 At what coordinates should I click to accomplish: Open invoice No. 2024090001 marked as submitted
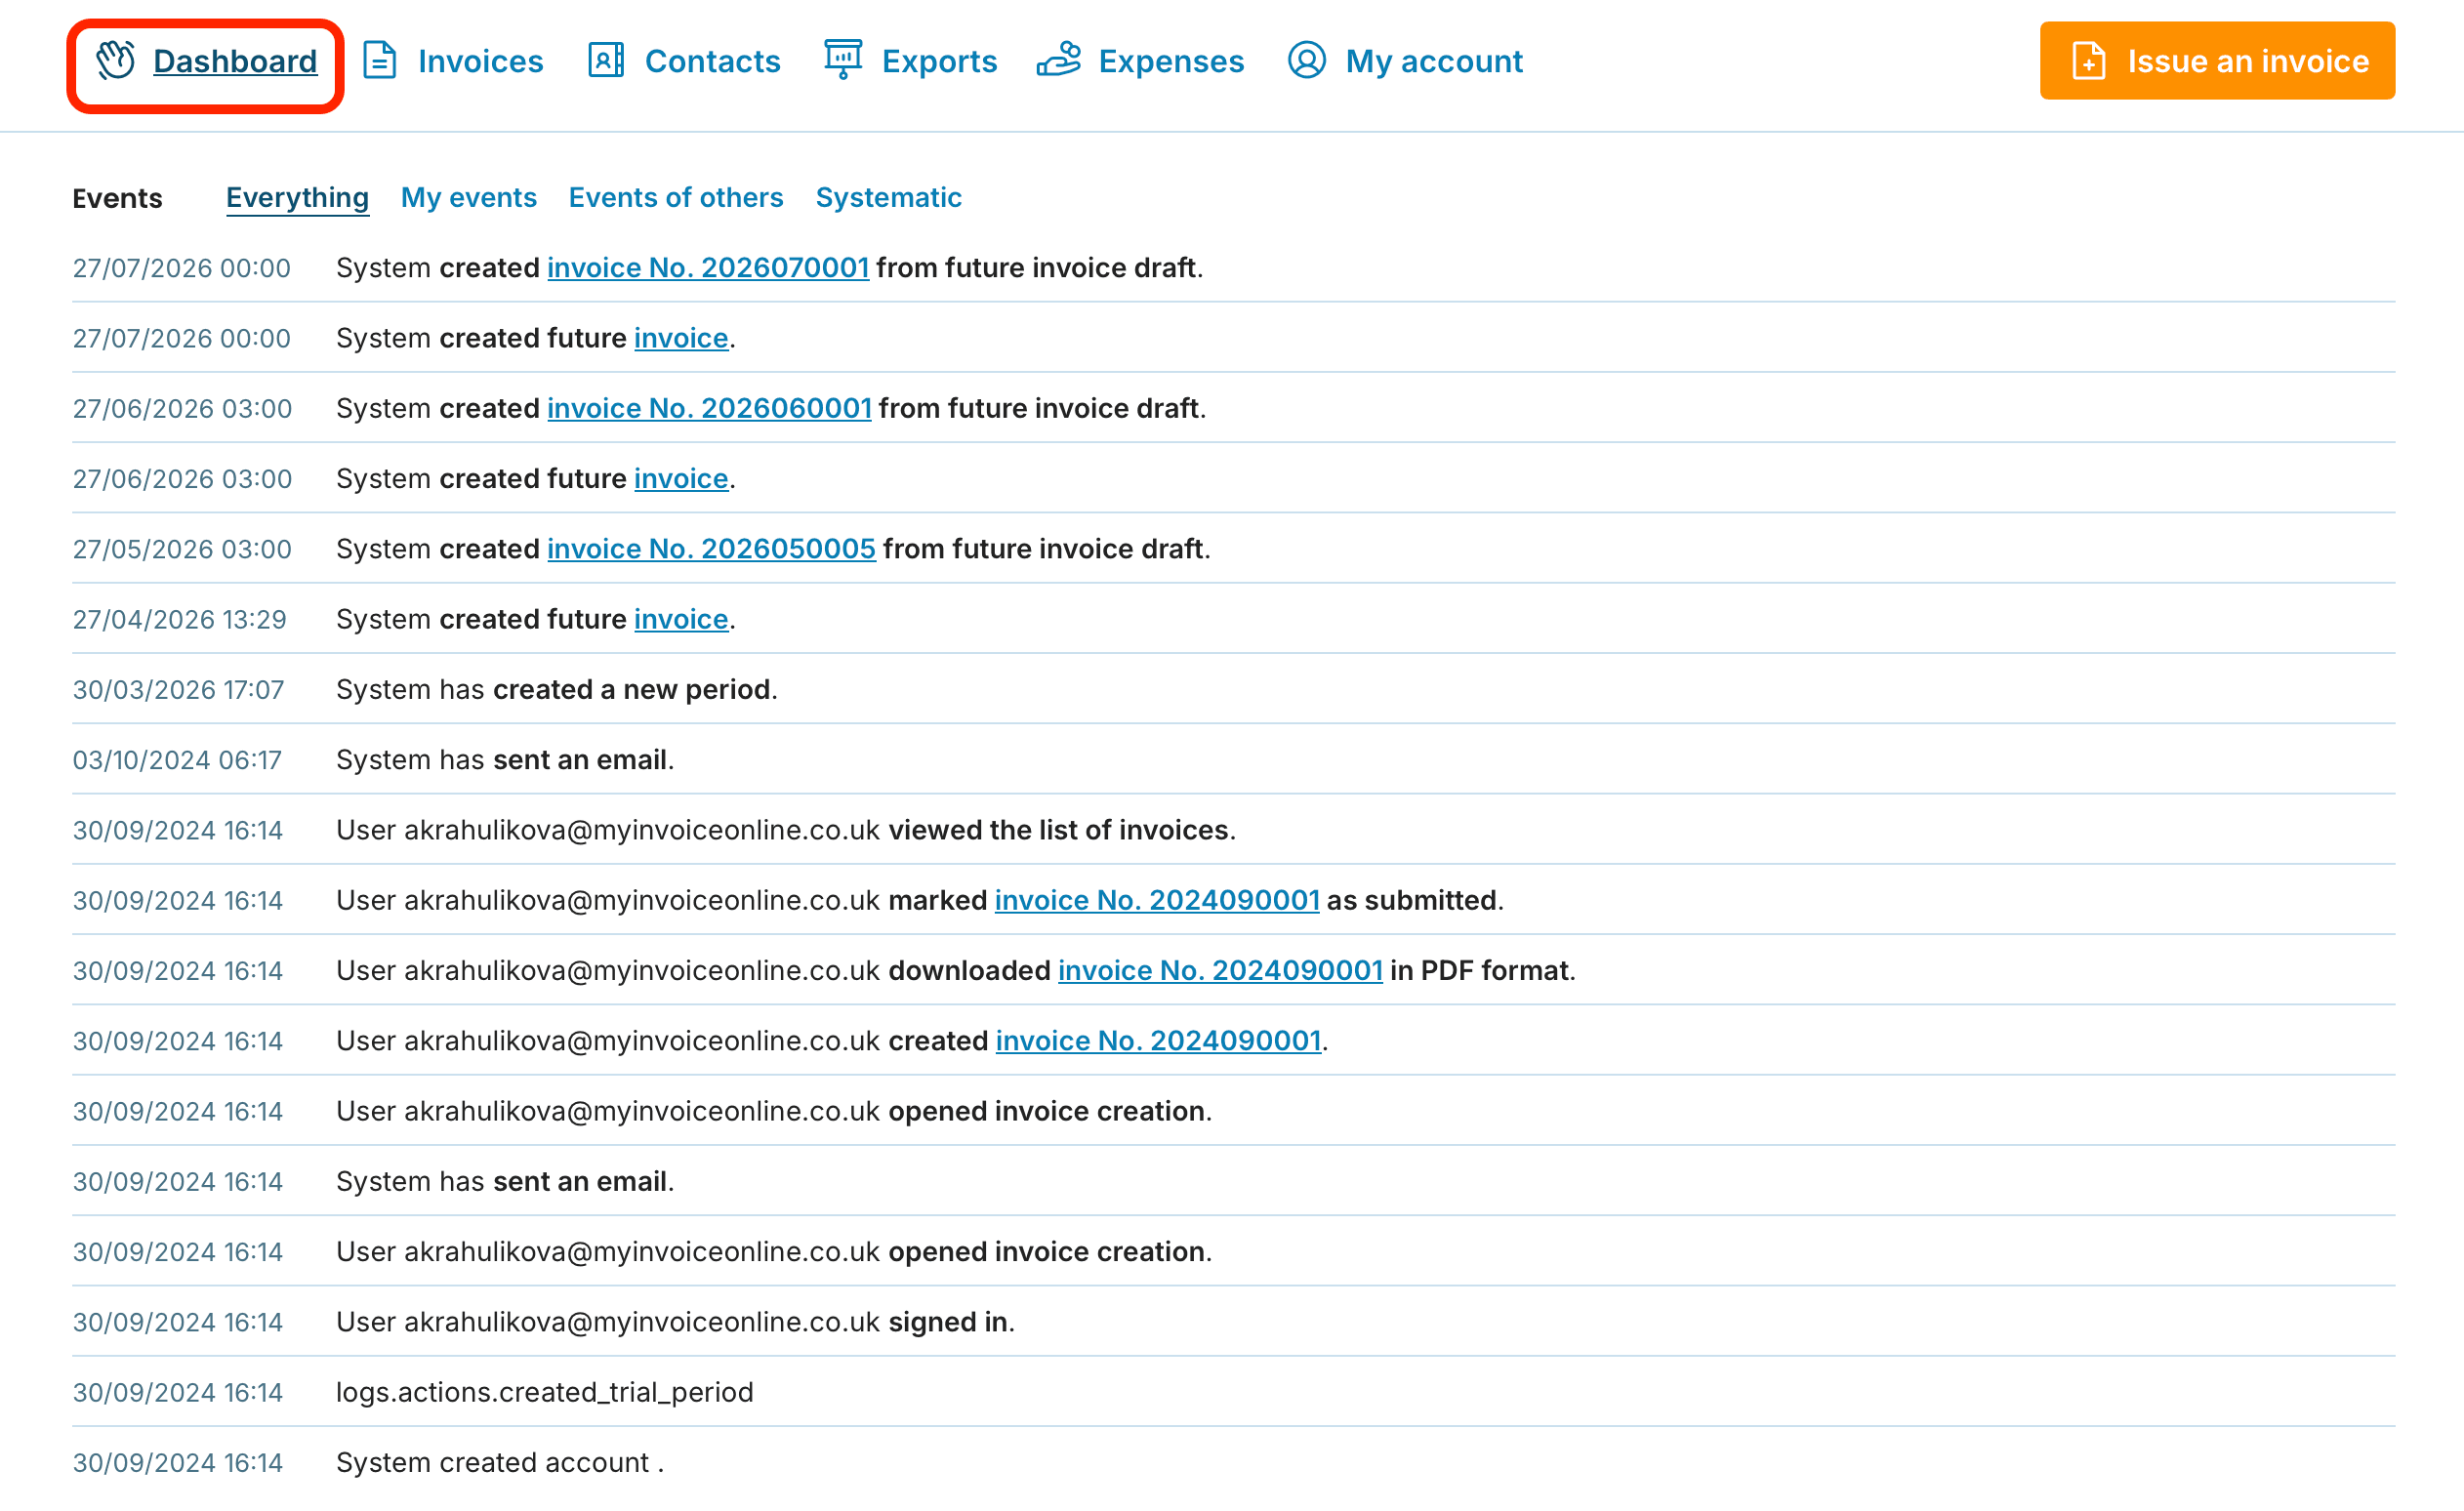(1157, 900)
